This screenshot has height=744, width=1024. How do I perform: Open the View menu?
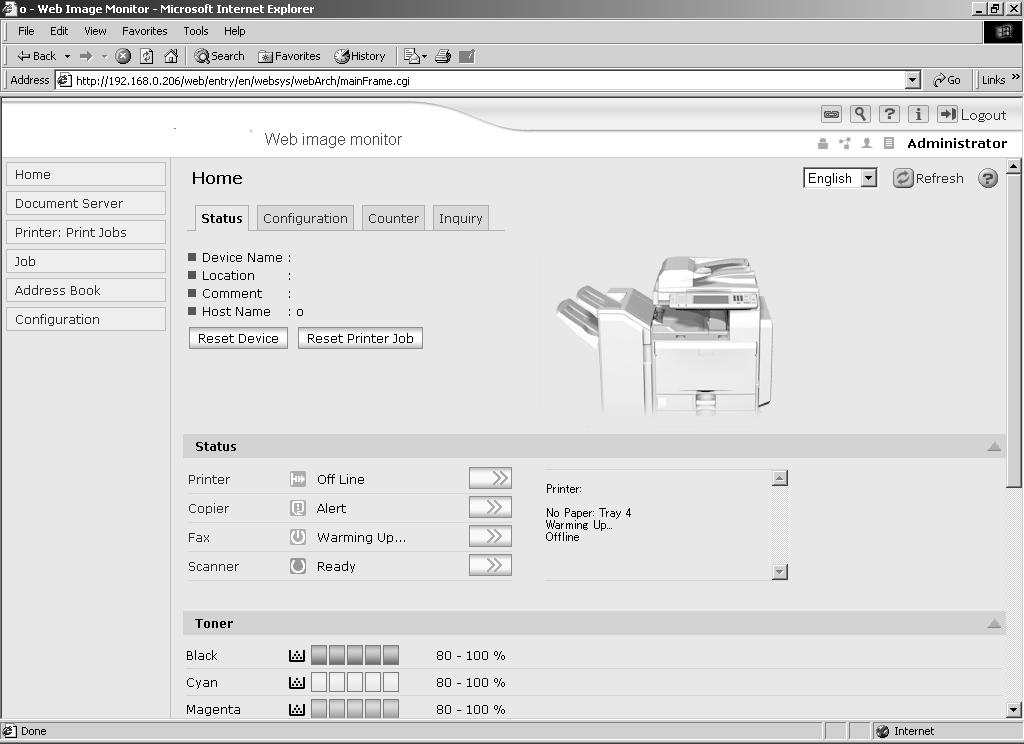pyautogui.click(x=95, y=31)
